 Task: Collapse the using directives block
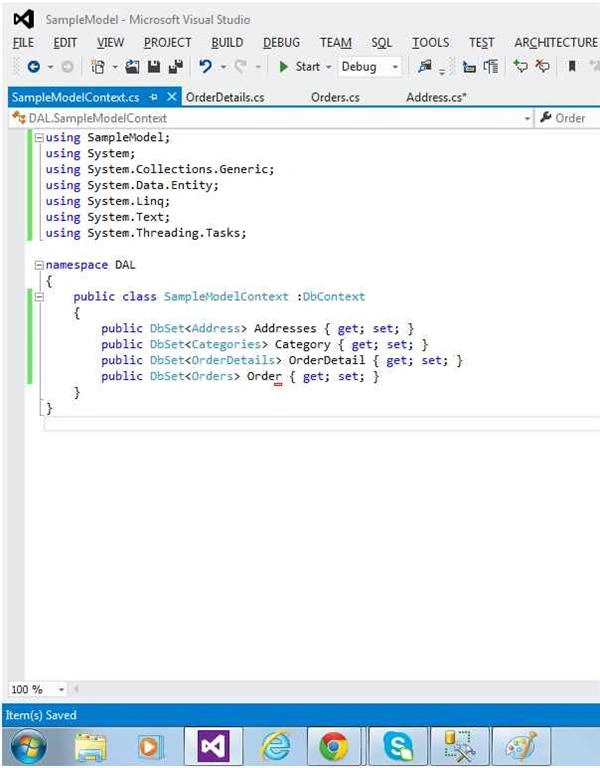39,138
